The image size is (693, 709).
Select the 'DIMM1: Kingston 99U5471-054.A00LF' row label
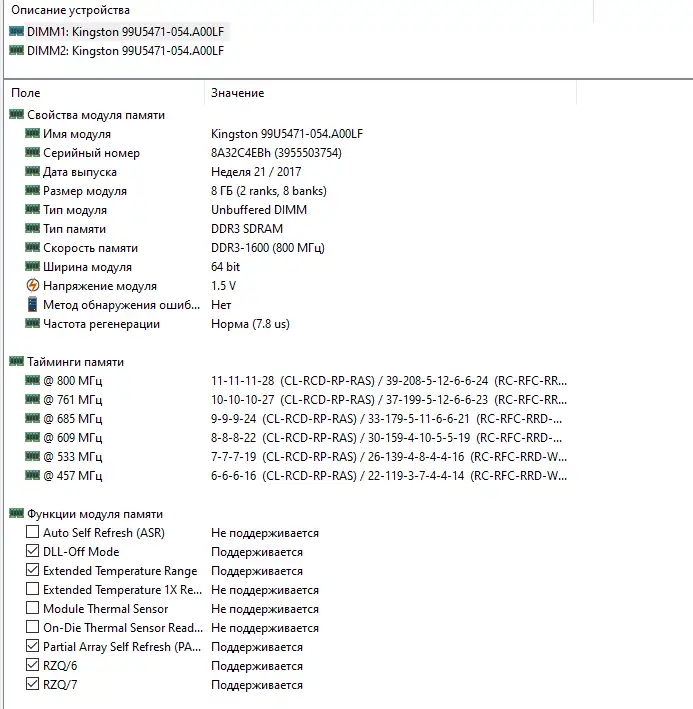[x=125, y=32]
